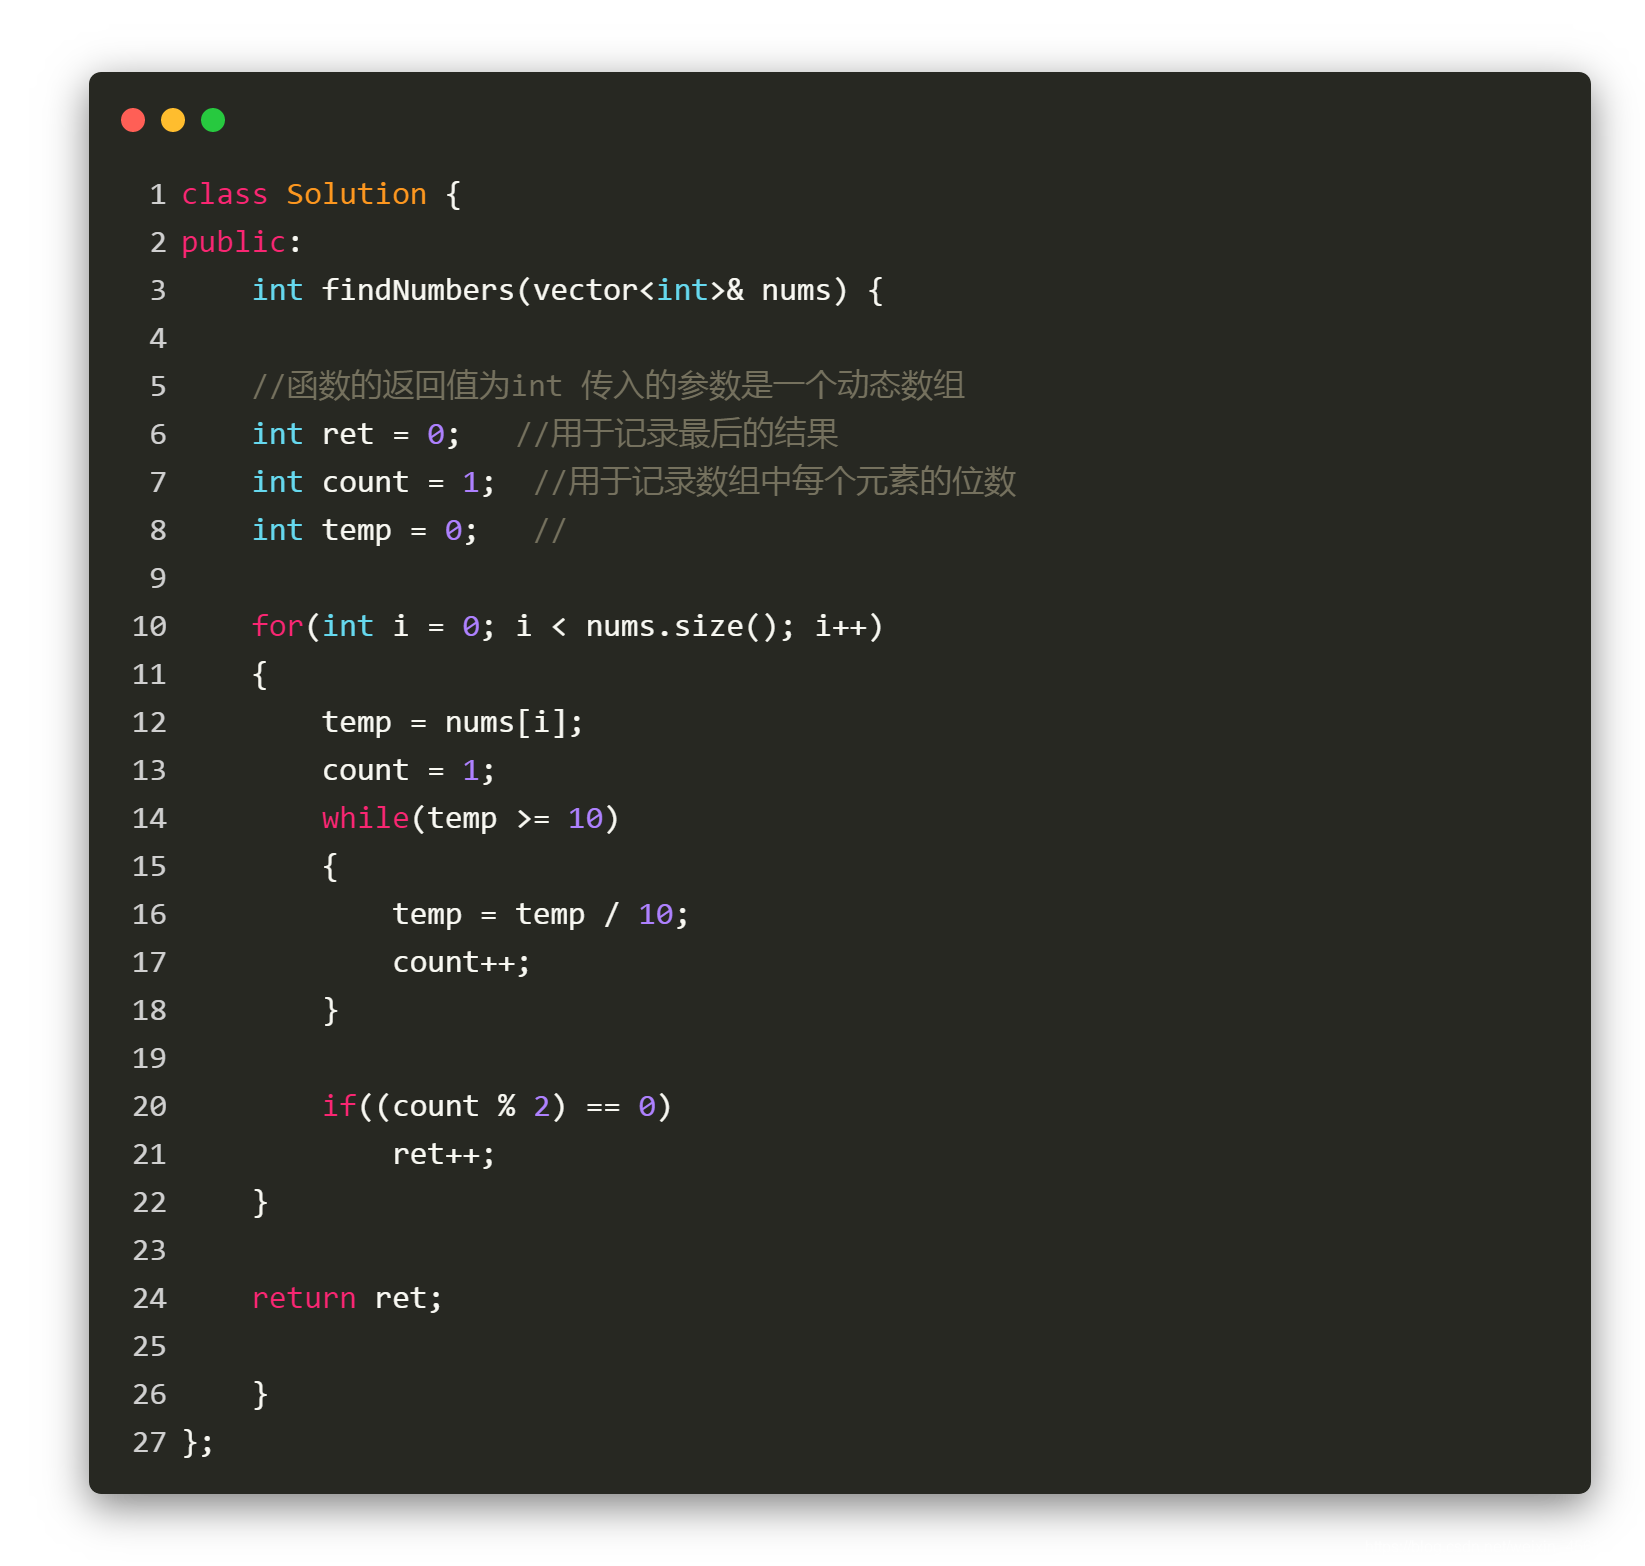Click 'count % 2' on line 20
1645x1566 pixels.
(x=471, y=1106)
